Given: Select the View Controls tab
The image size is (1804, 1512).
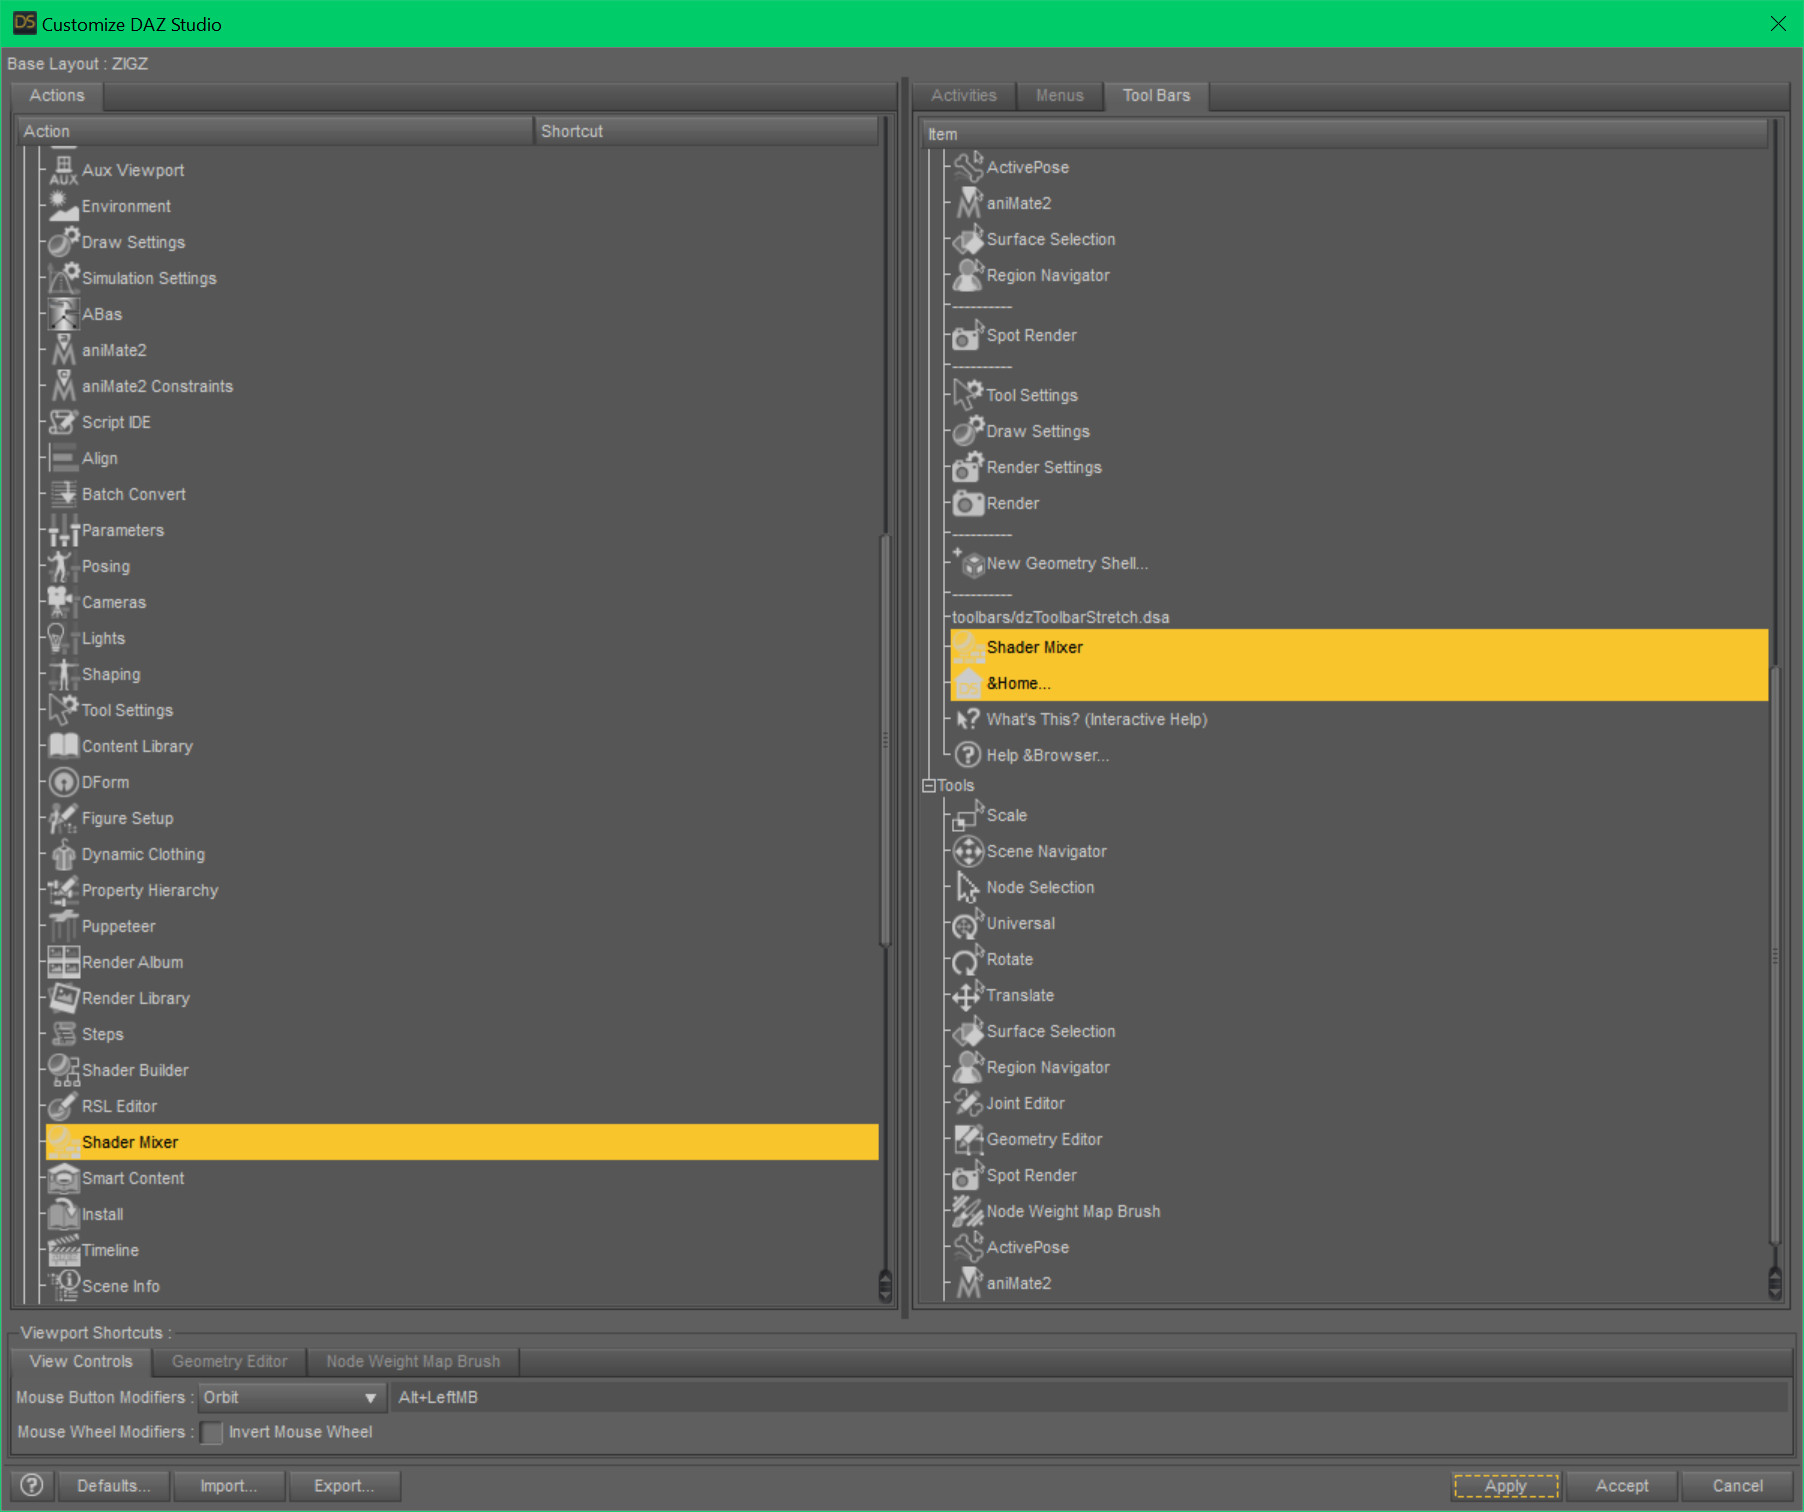Looking at the screenshot, I should [81, 1361].
